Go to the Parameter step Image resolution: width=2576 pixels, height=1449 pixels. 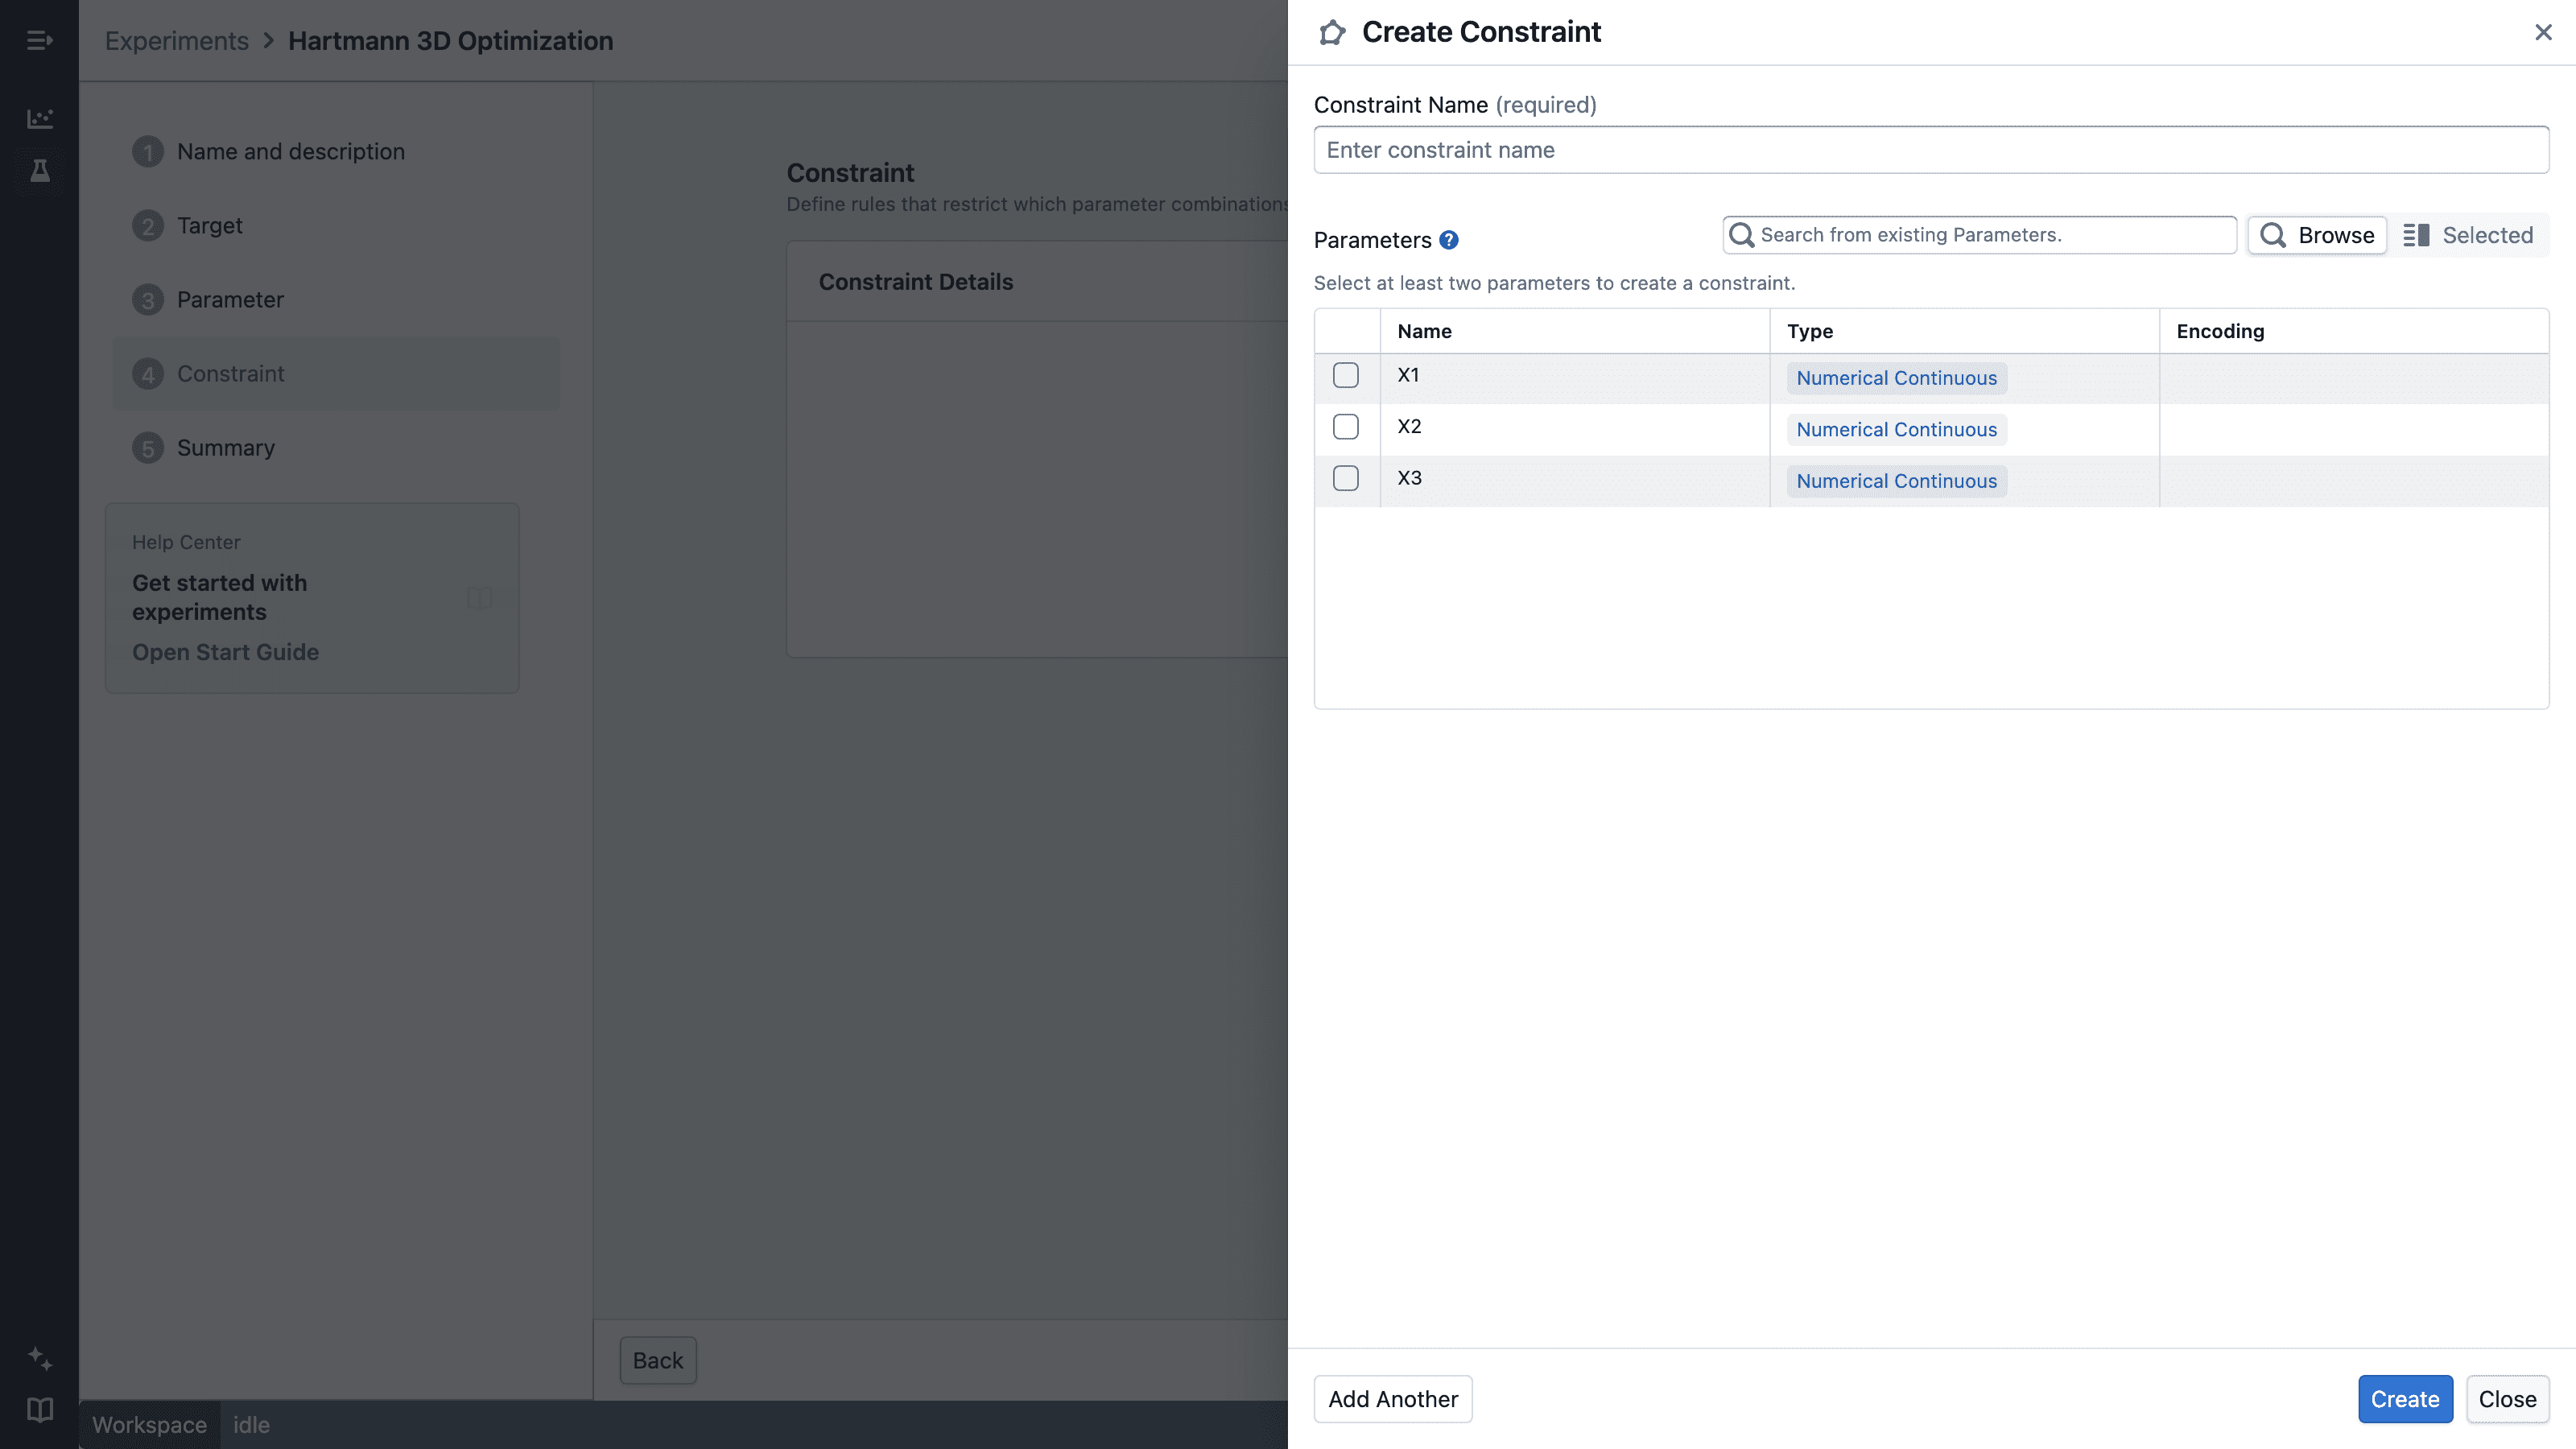click(x=336, y=300)
